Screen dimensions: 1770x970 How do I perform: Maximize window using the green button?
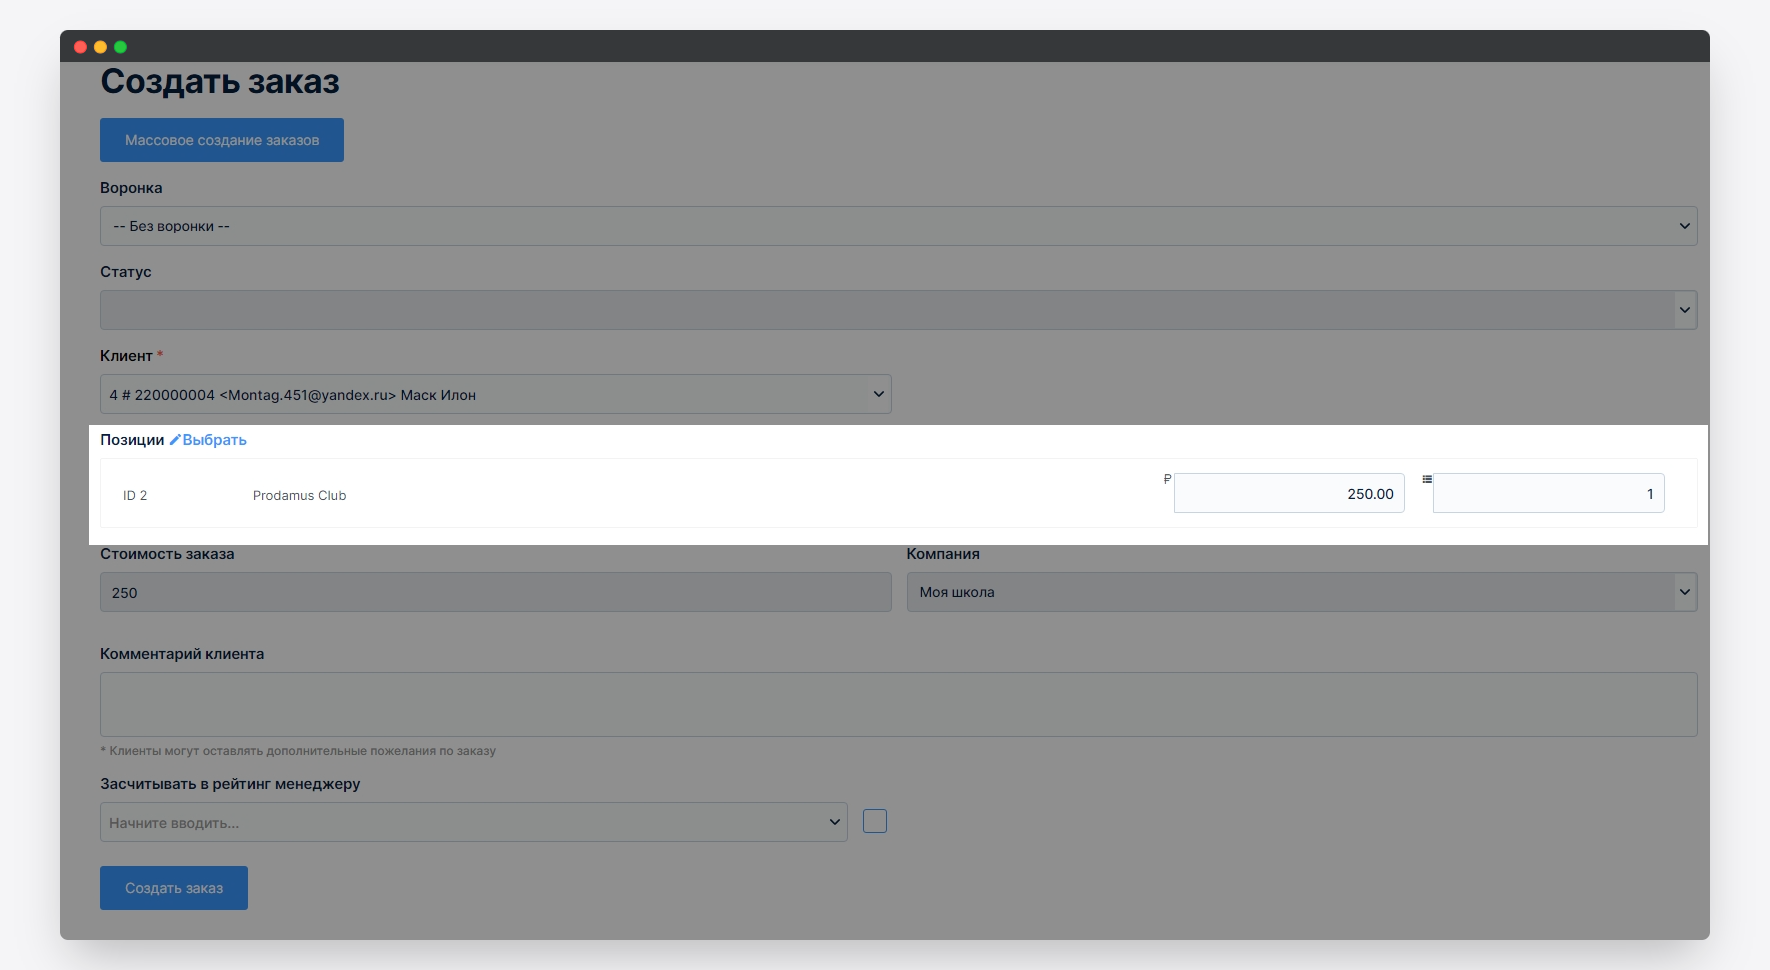pos(120,47)
